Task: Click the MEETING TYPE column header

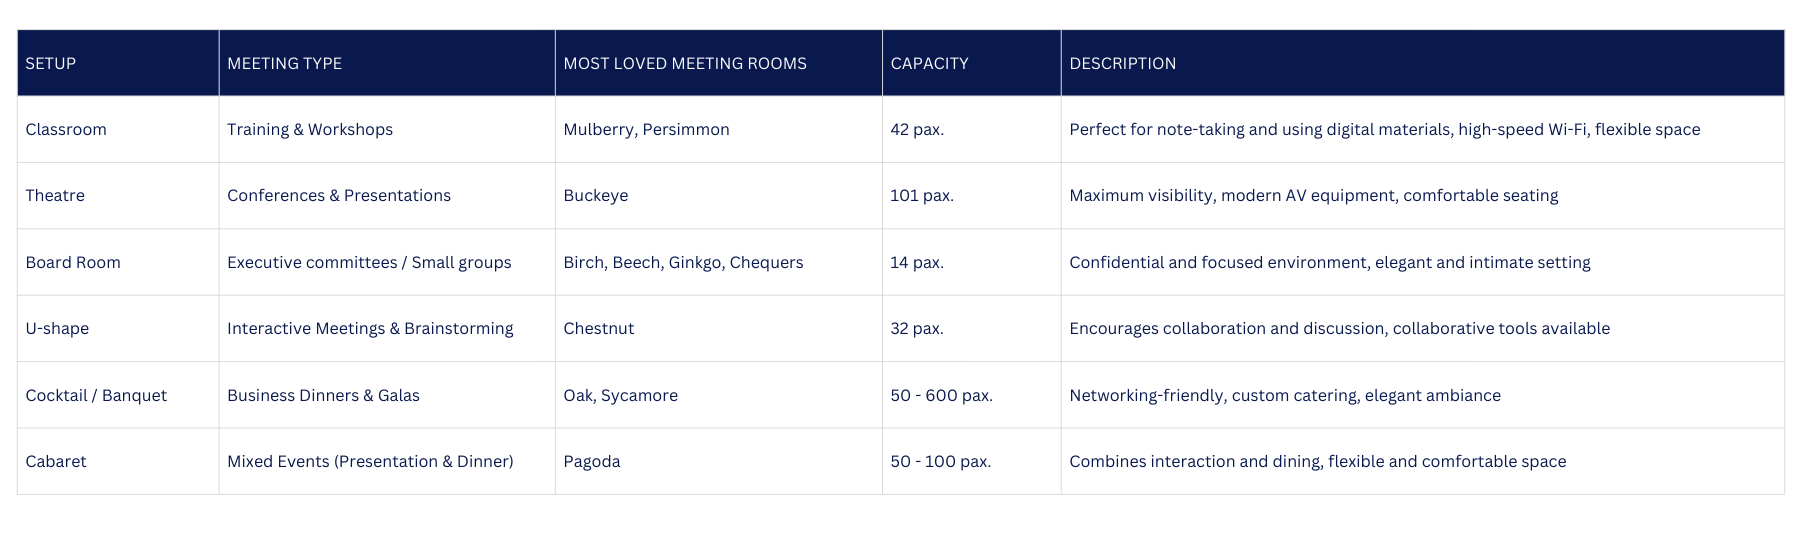Action: click(x=285, y=63)
